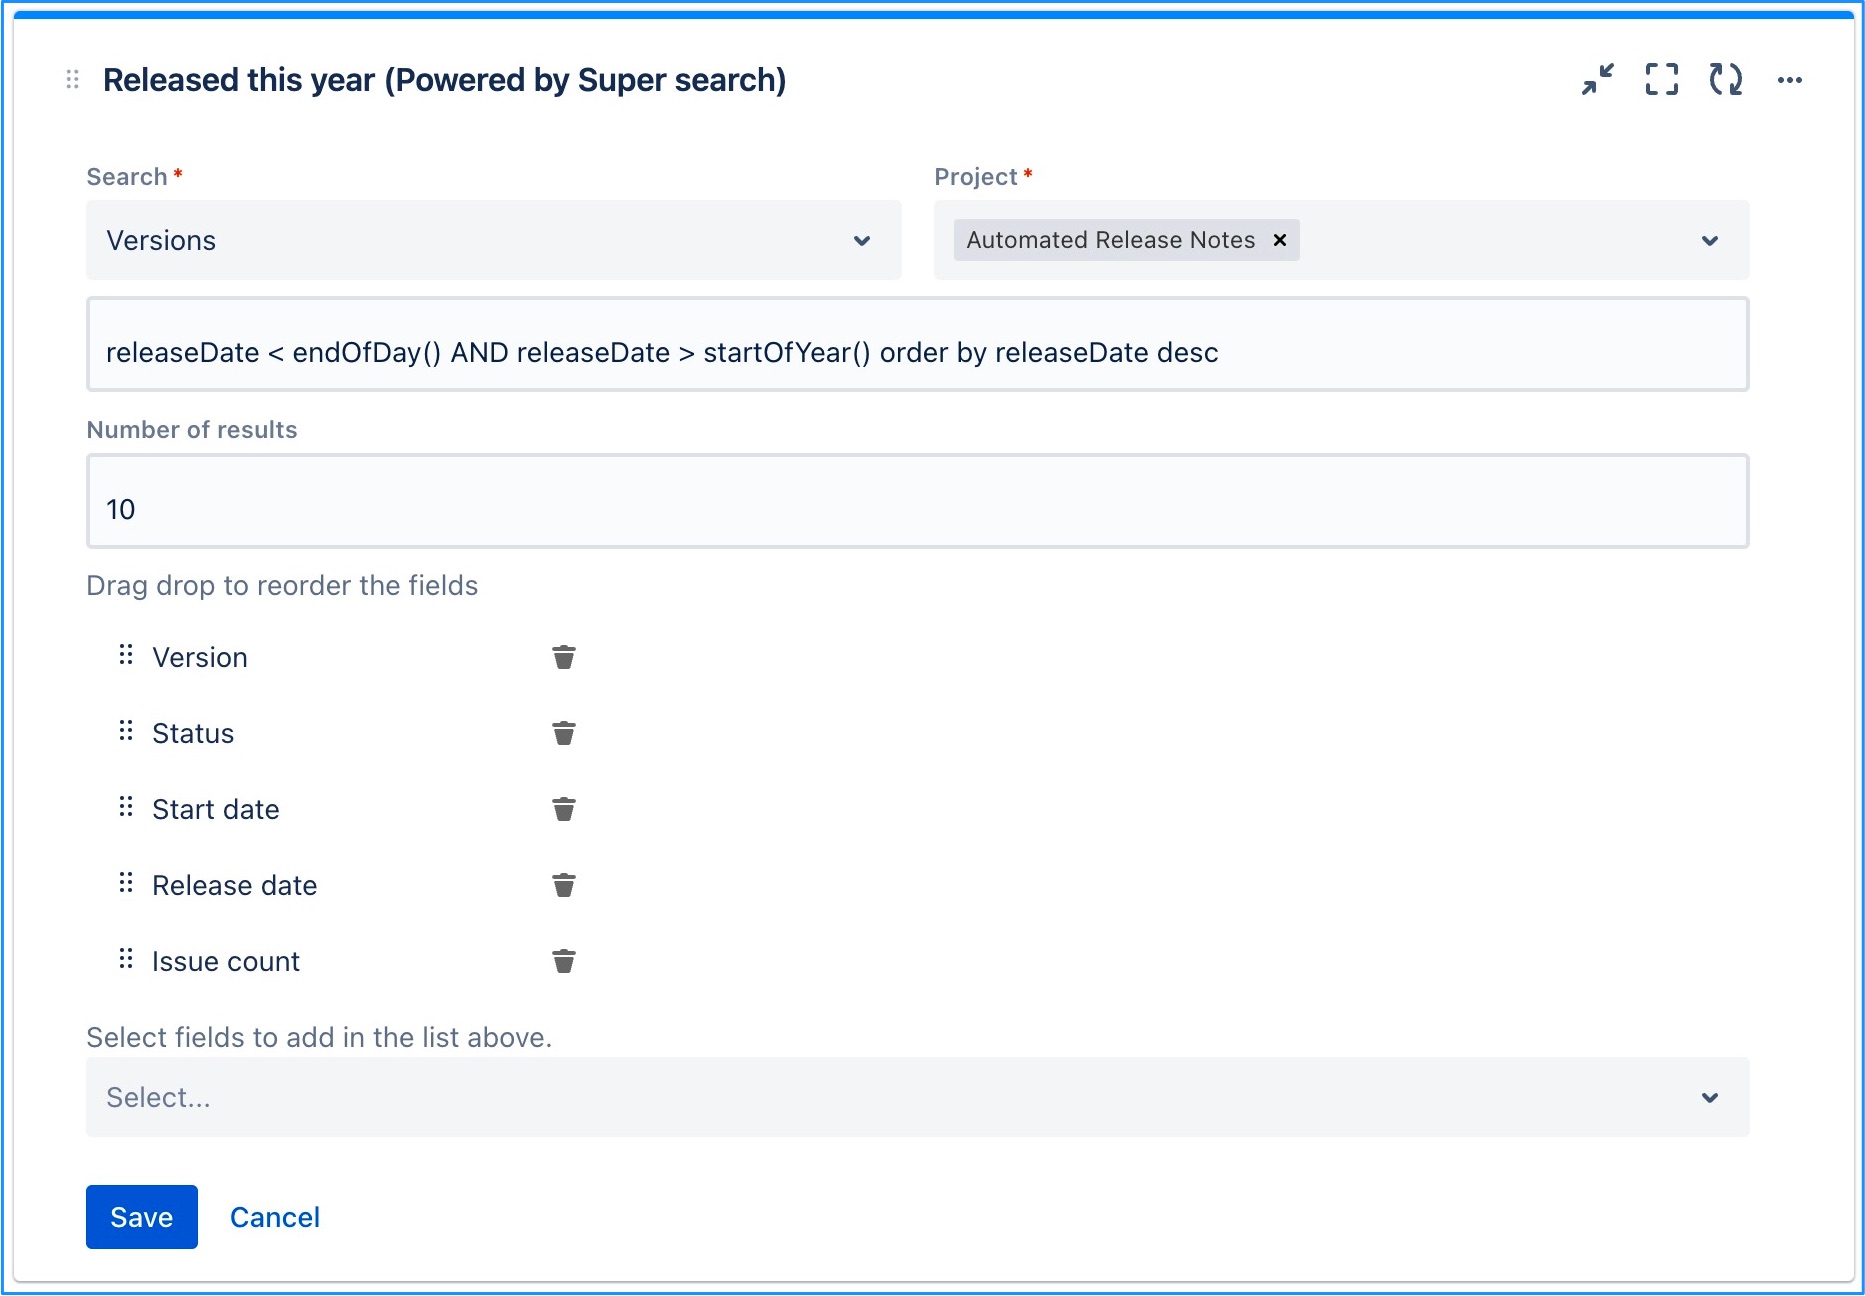Refresh the Released this year gadget

pyautogui.click(x=1726, y=80)
